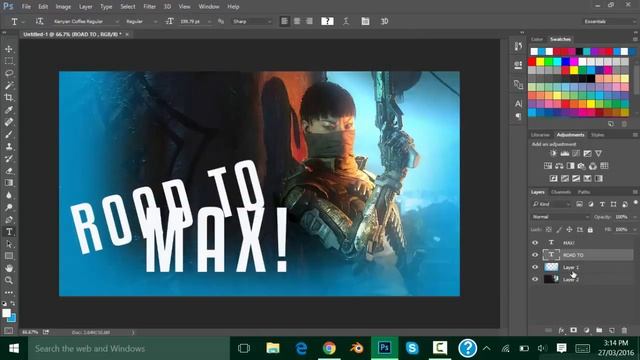Toggle lock position in Layers panel
The width and height of the screenshot is (640, 360).
click(x=569, y=230)
